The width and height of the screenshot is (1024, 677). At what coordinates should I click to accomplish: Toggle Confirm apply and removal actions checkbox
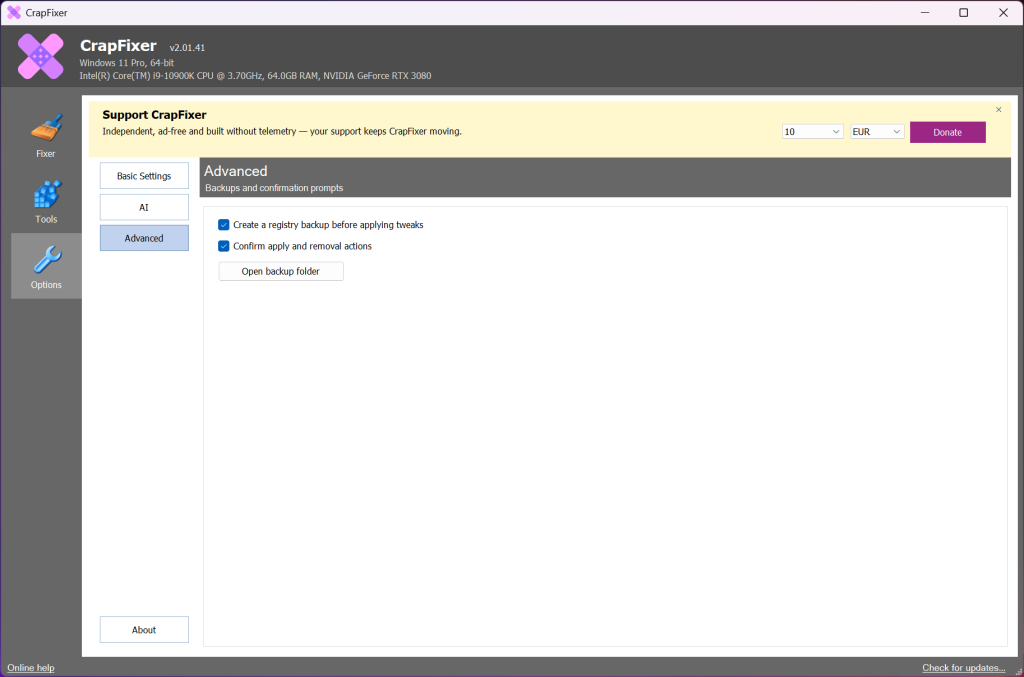pos(223,246)
